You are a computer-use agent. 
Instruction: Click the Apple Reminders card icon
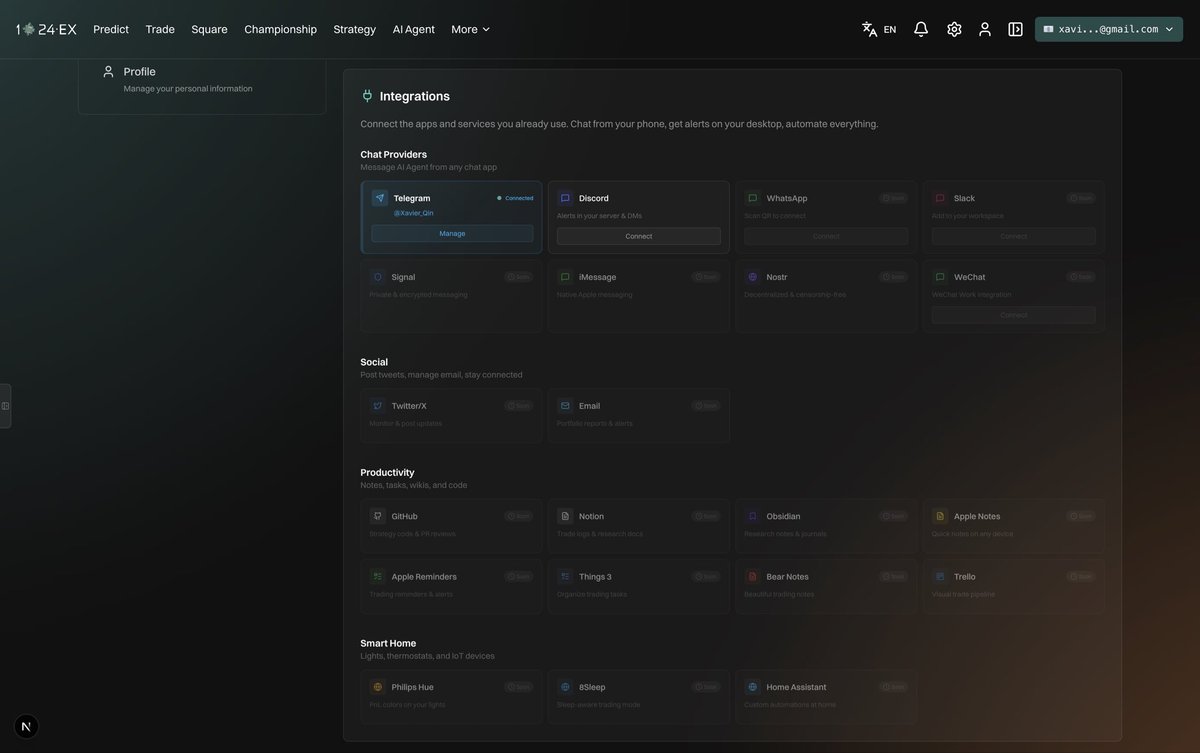[378, 577]
